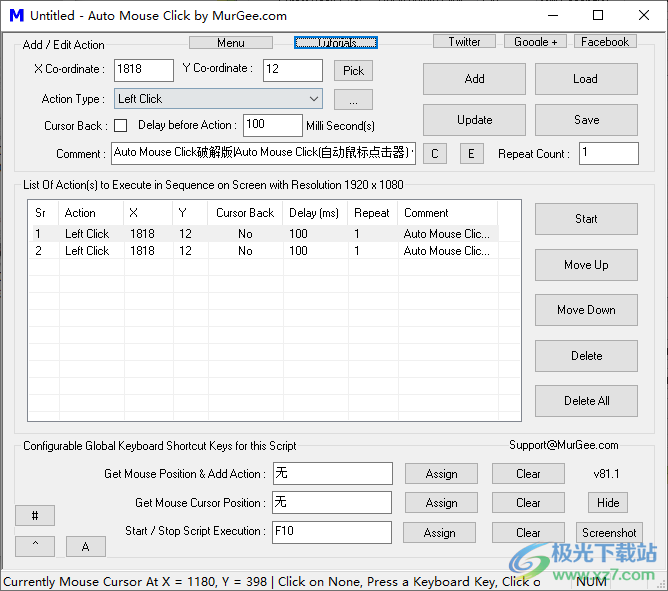The image size is (668, 591).
Task: Click the Hide button
Action: click(x=608, y=503)
